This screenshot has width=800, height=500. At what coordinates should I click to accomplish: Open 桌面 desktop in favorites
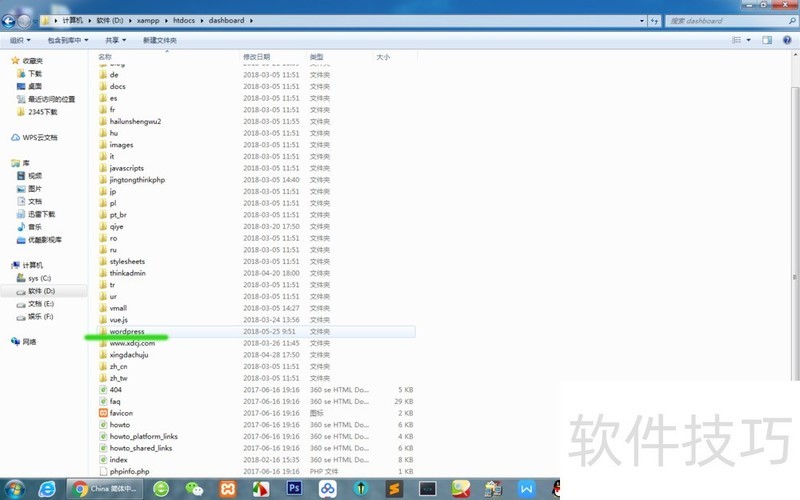tap(30, 86)
